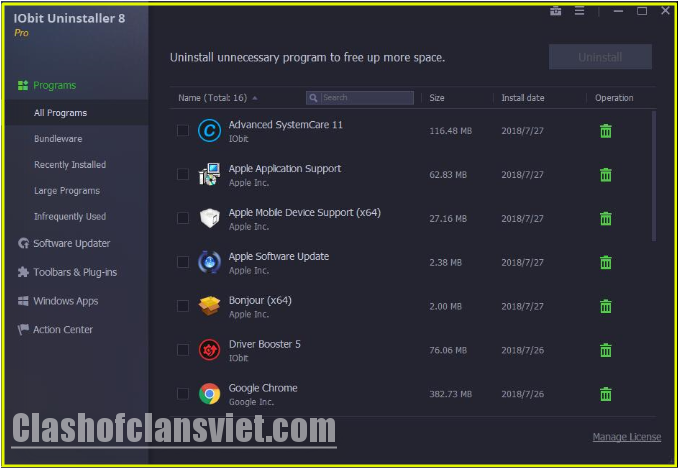Check the Bonjour (x64) checkbox

(x=183, y=306)
